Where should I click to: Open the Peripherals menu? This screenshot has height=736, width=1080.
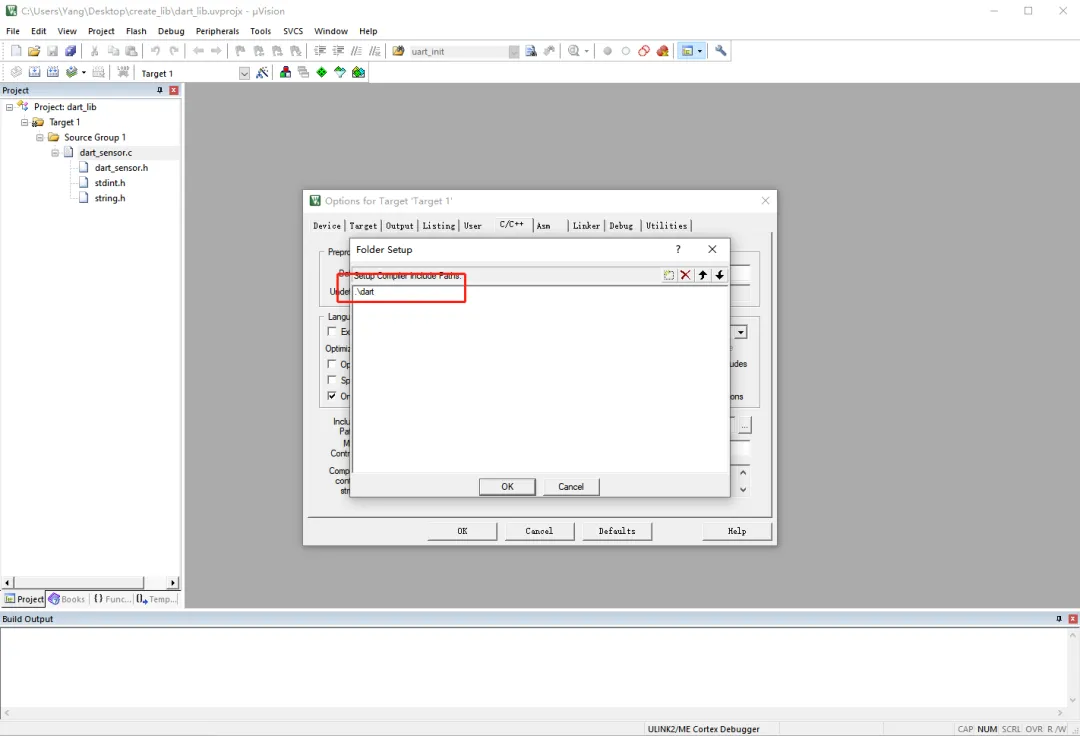tap(217, 31)
